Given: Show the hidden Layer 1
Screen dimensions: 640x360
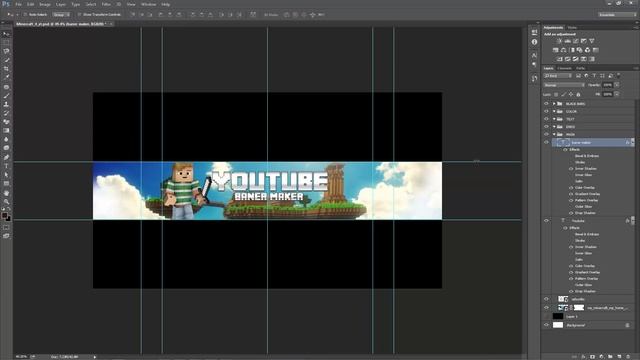Looking at the screenshot, I should click(547, 317).
